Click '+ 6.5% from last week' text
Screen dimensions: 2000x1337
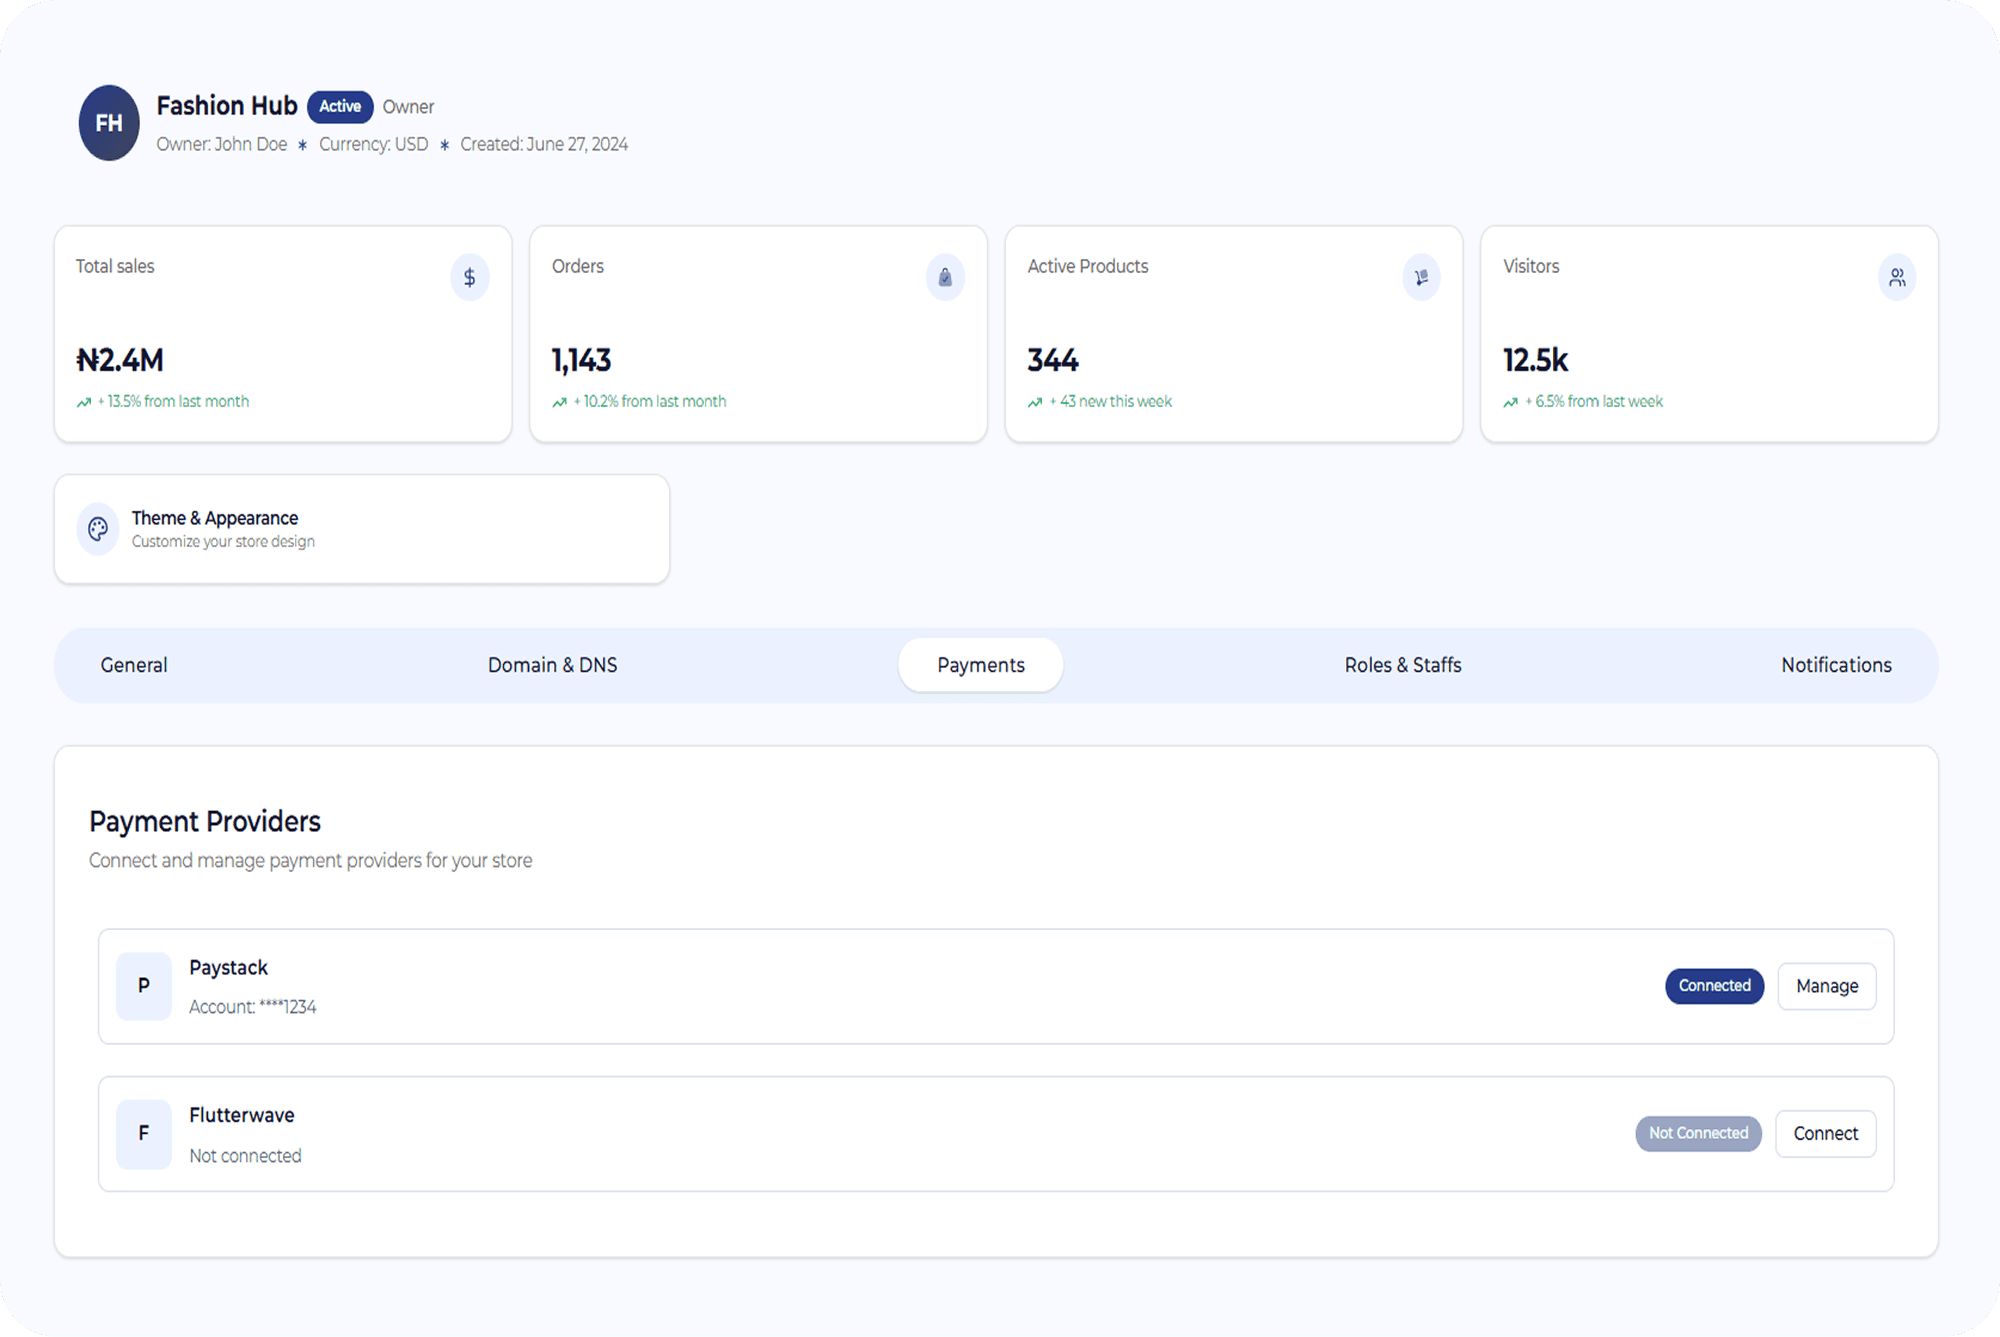coord(1594,402)
